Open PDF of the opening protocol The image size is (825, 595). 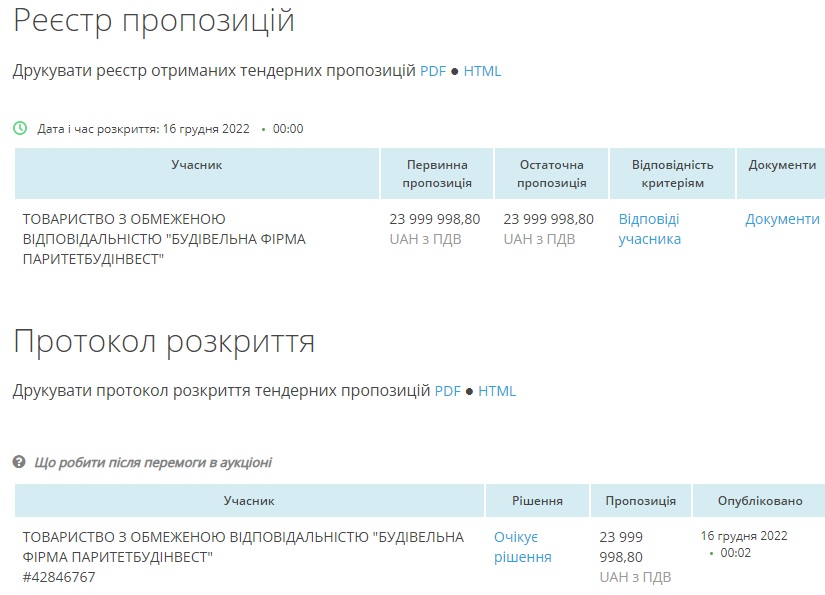[x=447, y=391]
